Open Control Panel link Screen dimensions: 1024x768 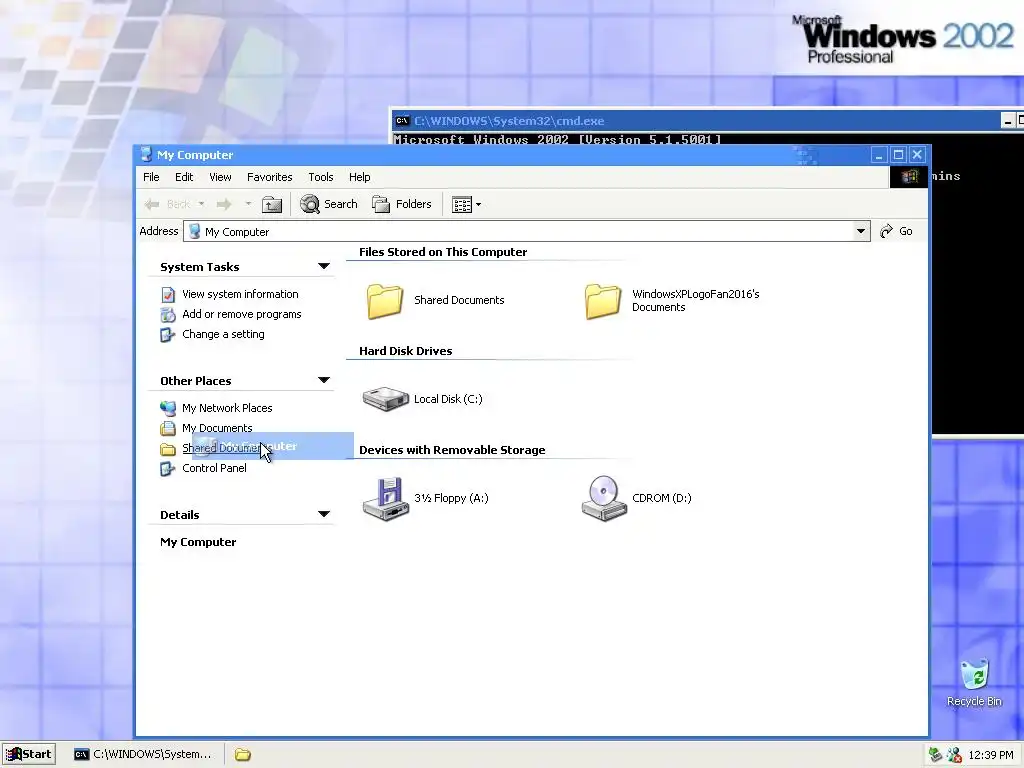pyautogui.click(x=214, y=468)
